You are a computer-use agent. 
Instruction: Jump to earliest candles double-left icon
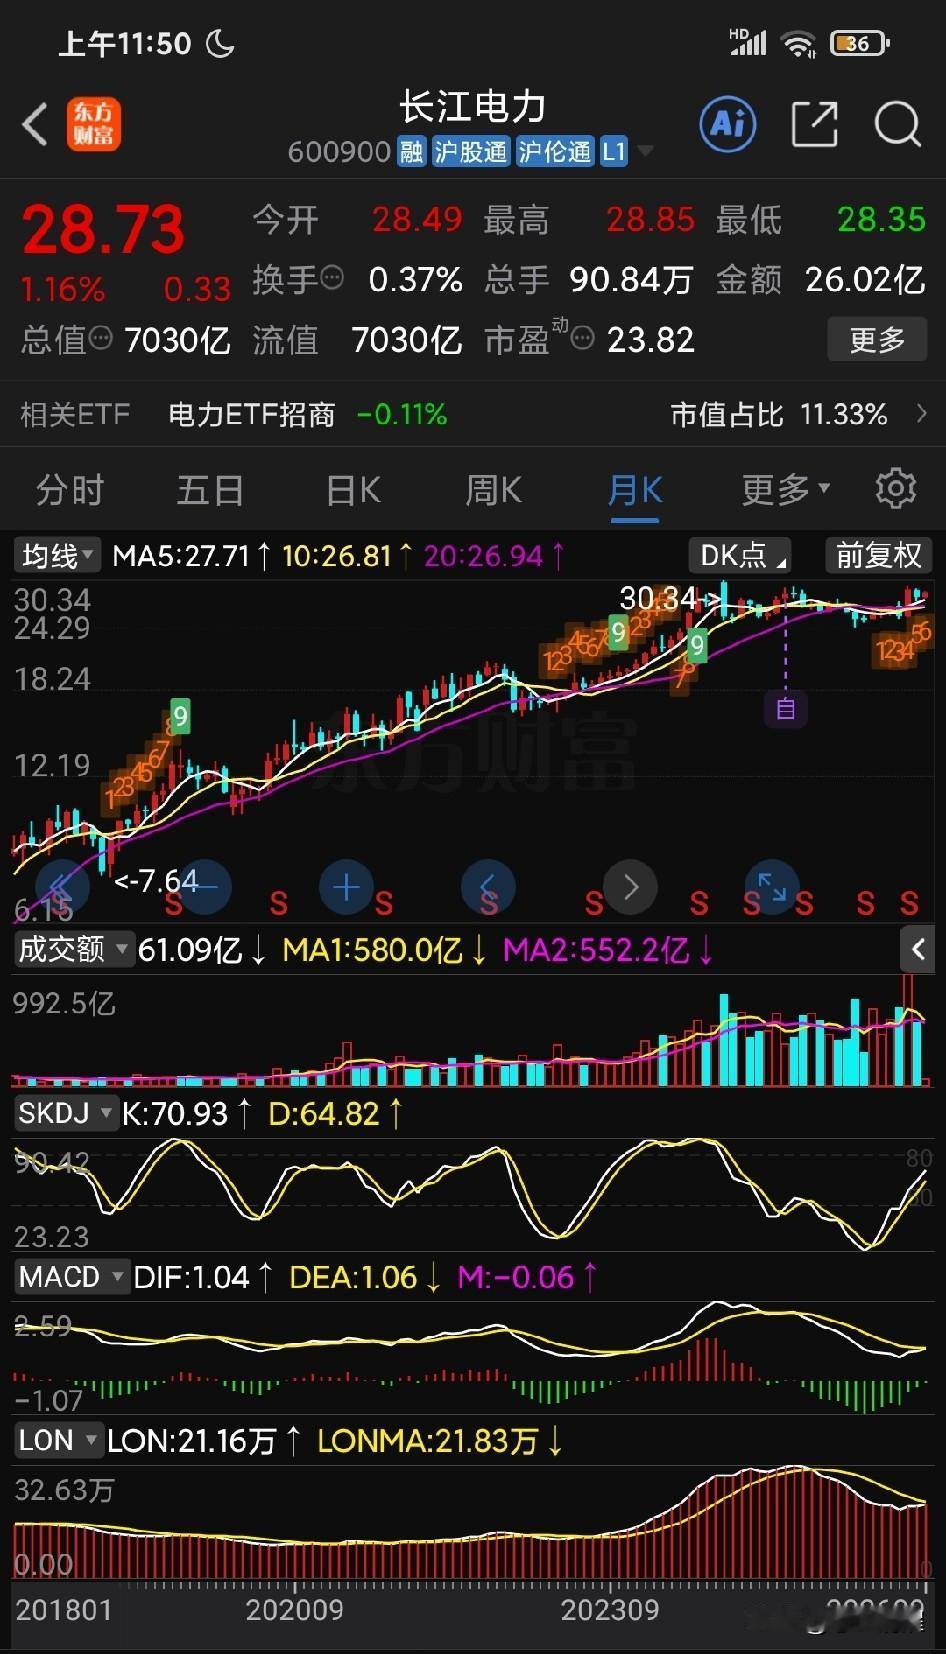click(62, 886)
